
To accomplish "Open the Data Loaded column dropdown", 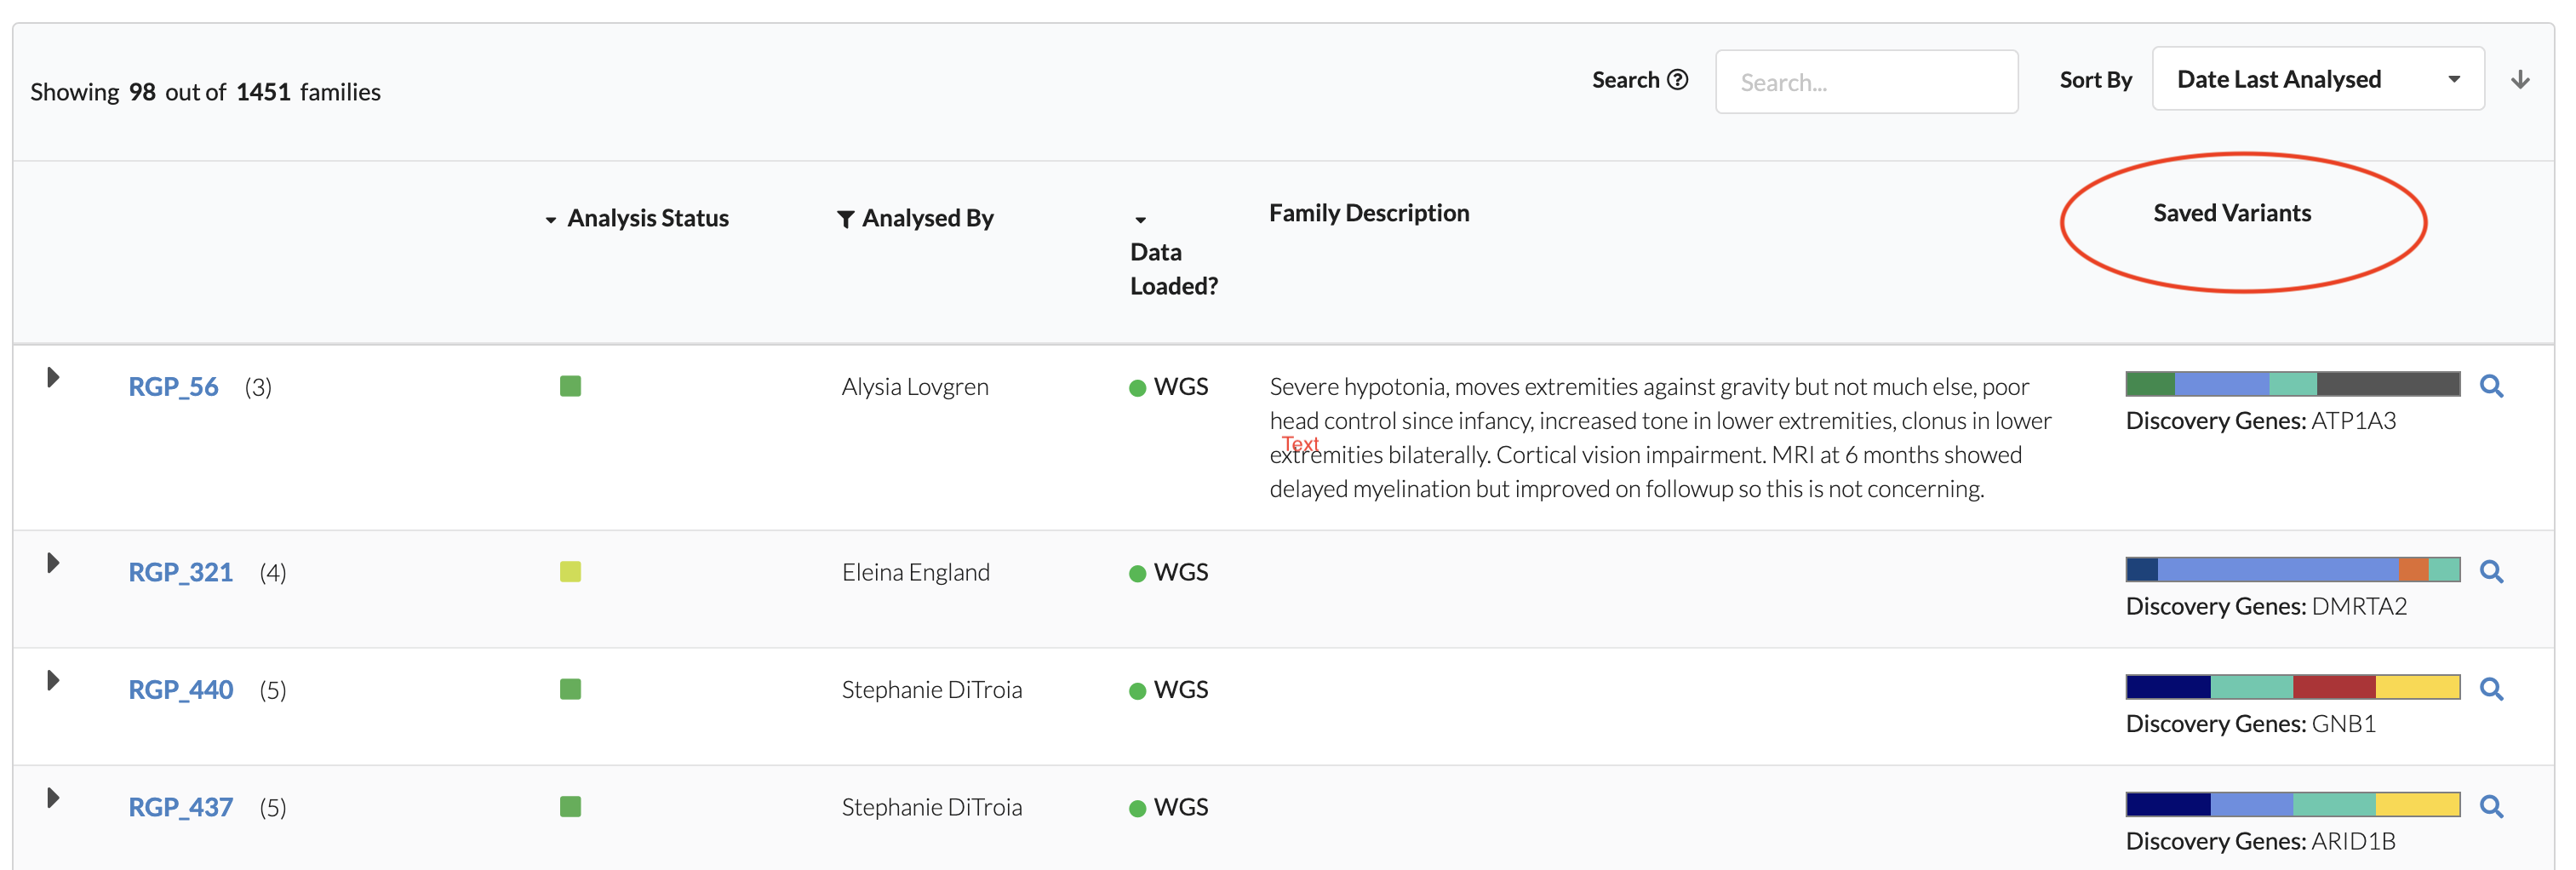I will (x=1141, y=219).
